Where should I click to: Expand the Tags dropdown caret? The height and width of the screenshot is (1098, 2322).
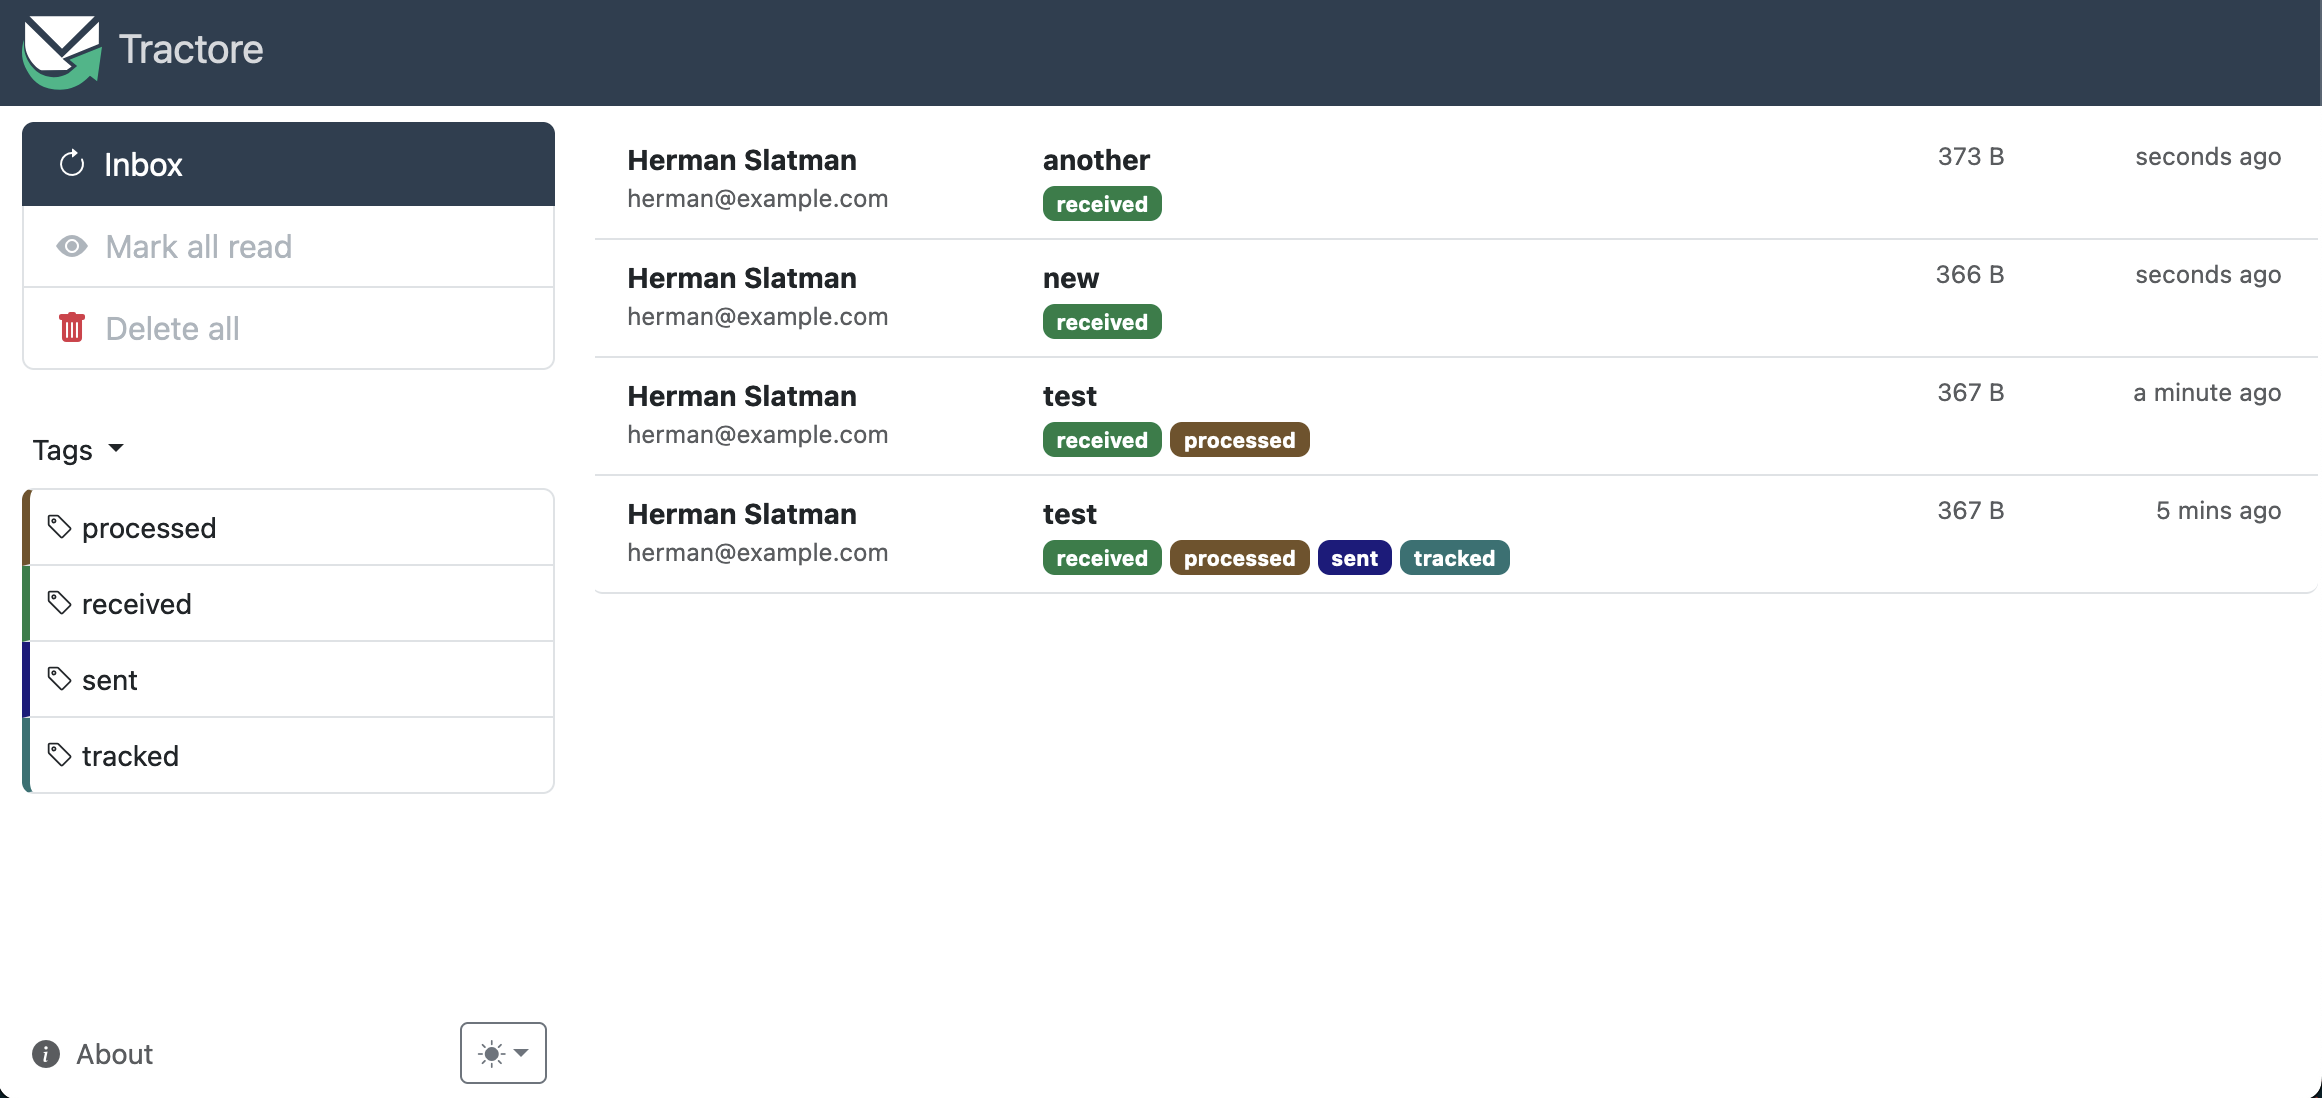tap(116, 448)
